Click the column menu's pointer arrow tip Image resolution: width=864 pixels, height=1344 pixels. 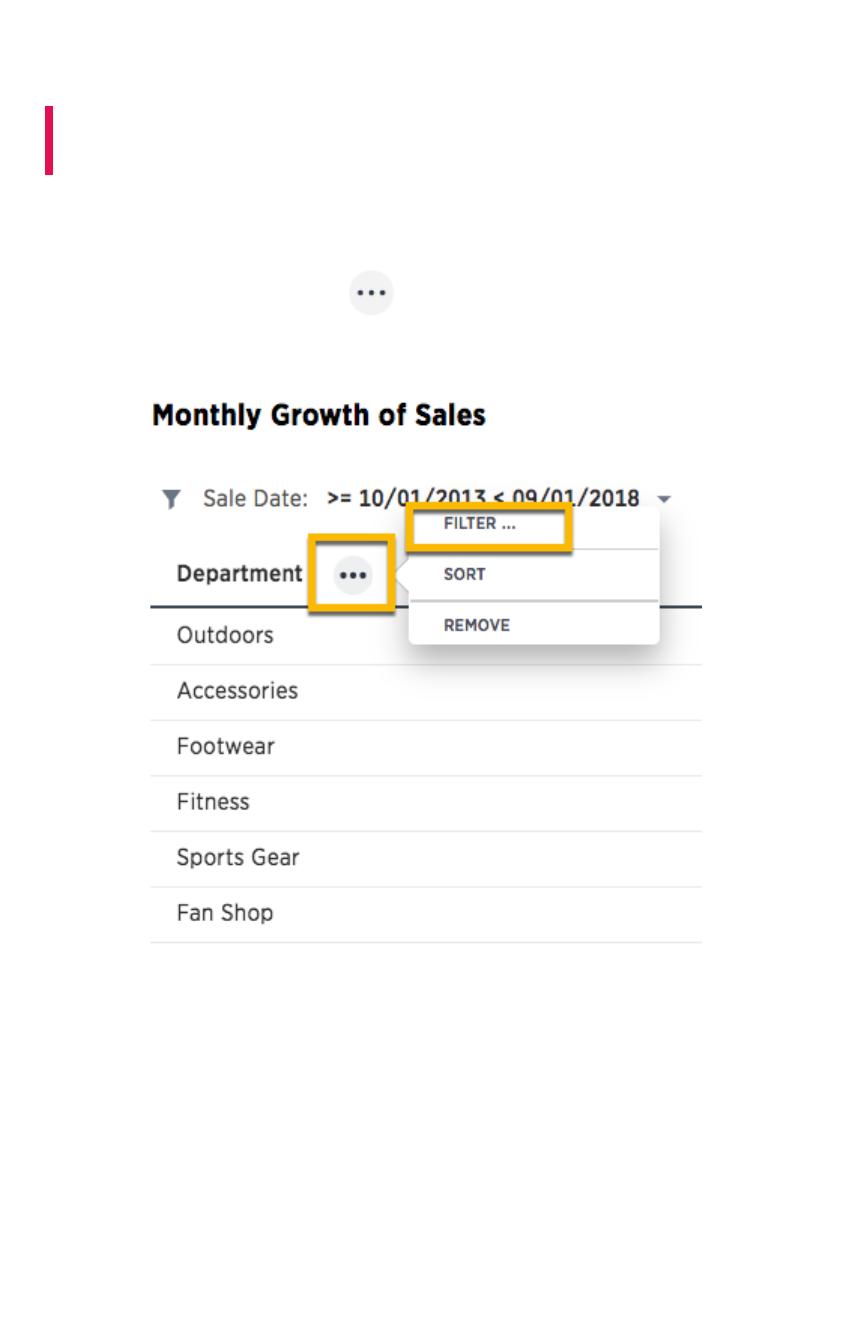tap(401, 576)
